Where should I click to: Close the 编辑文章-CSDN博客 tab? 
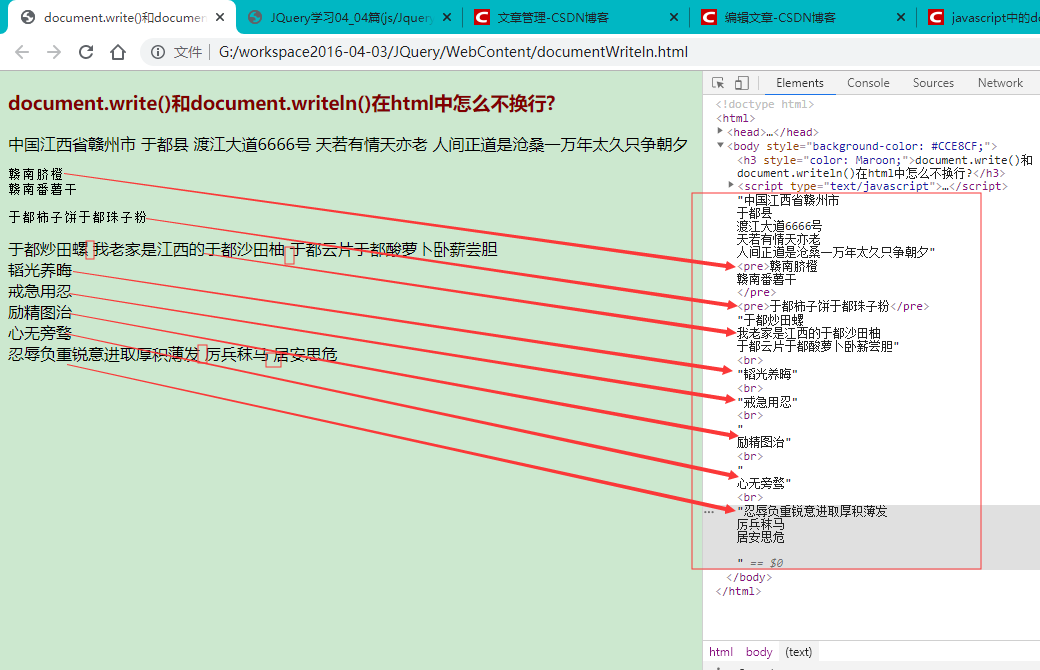click(x=901, y=17)
